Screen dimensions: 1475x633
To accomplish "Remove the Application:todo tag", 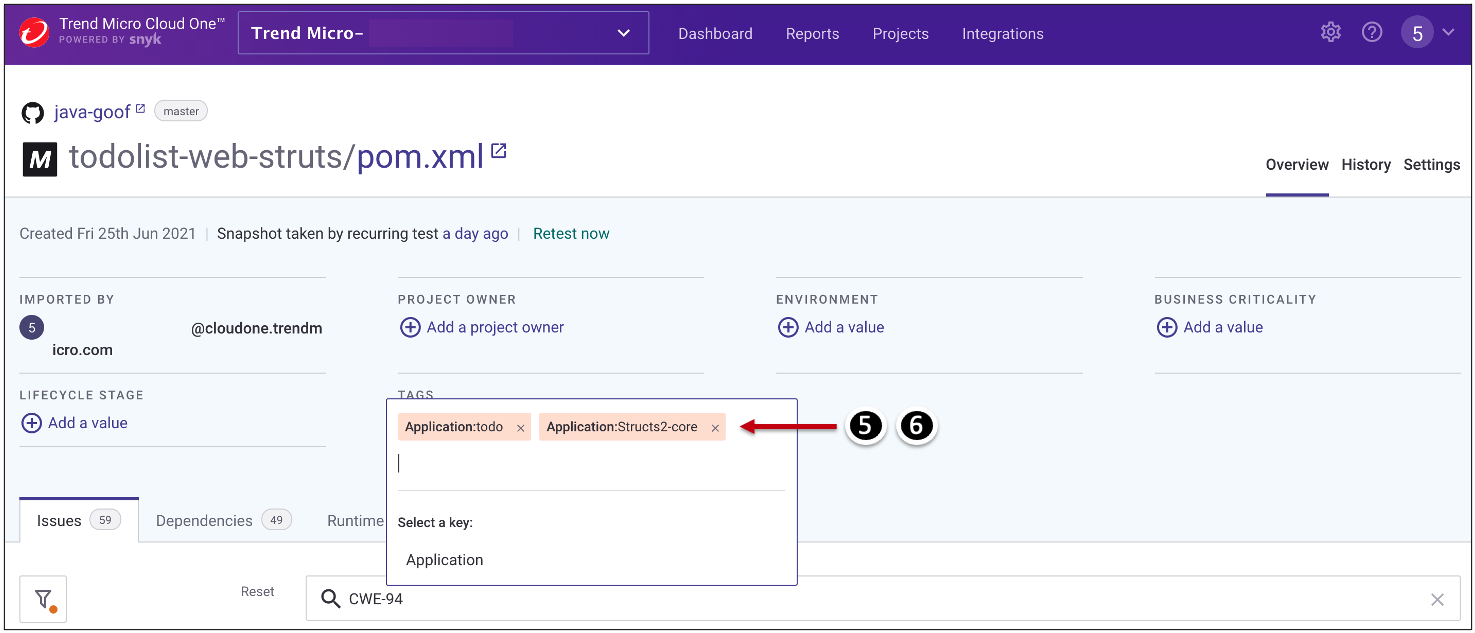I will pos(520,428).
